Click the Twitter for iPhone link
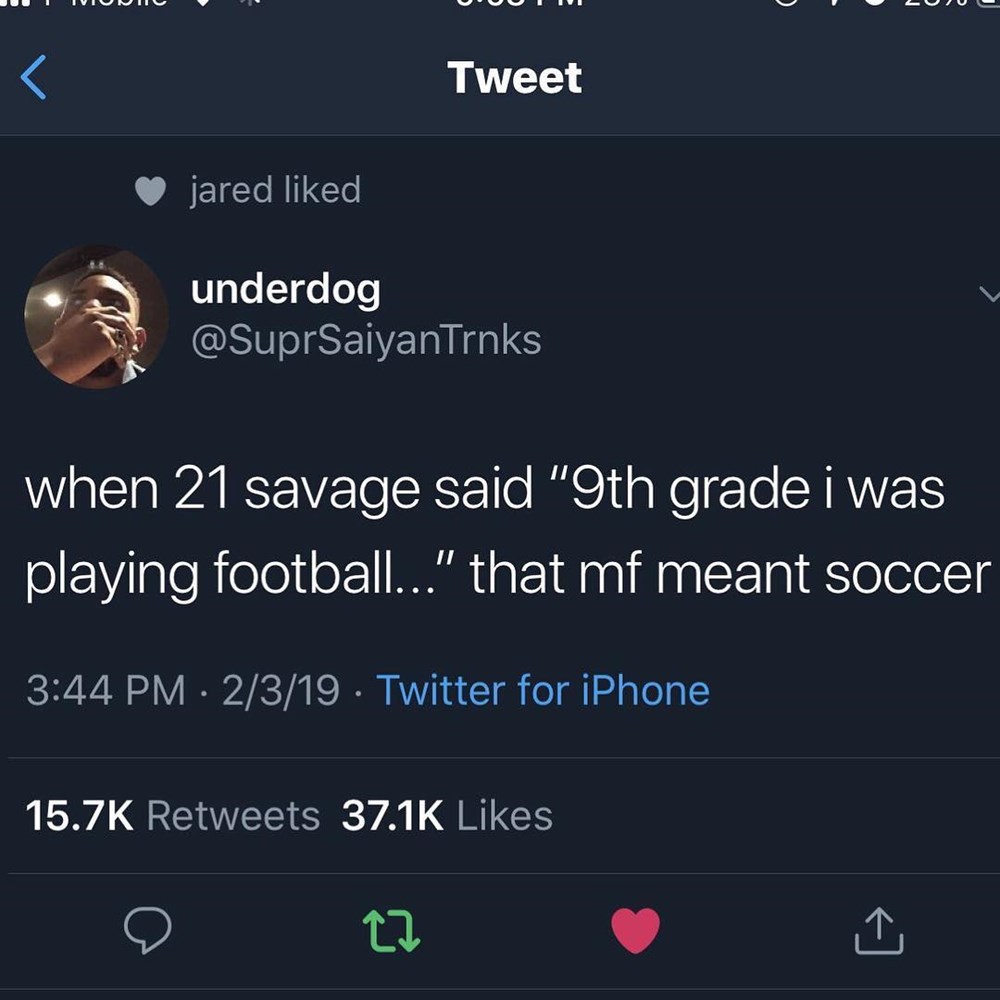This screenshot has width=1000, height=1000. click(543, 690)
